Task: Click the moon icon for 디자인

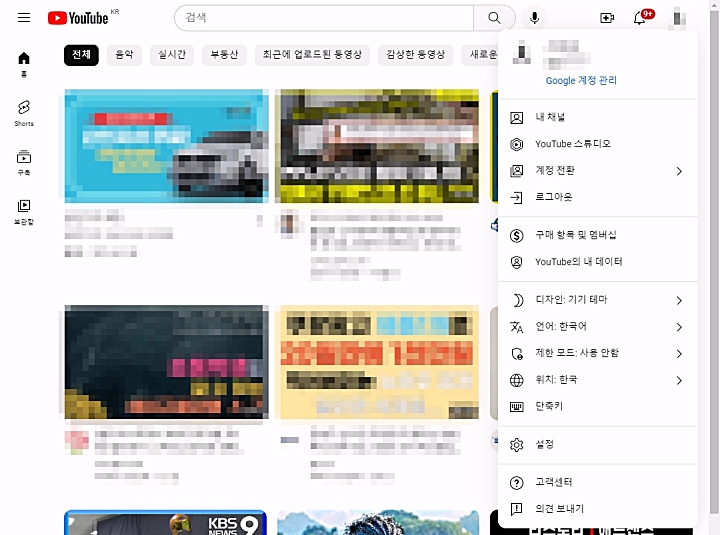Action: click(x=517, y=300)
